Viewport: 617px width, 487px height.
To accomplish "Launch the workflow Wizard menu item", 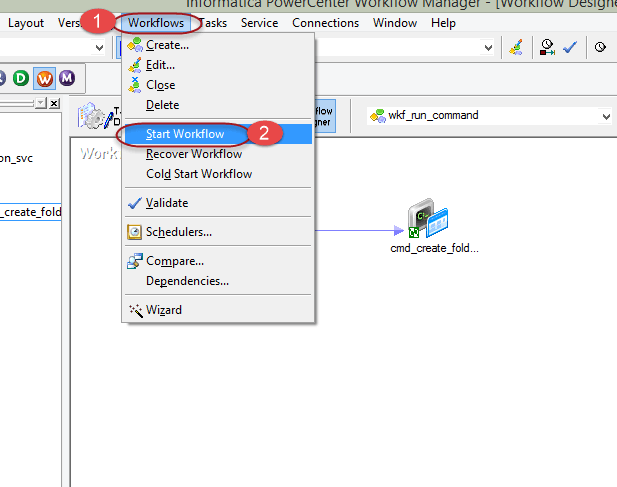I will coord(163,310).
